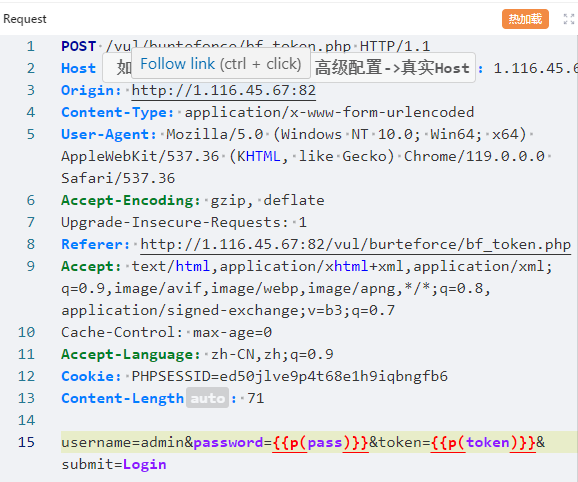The width and height of the screenshot is (578, 482).
Task: Click the Accept-Language header value
Action: pyautogui.click(x=272, y=354)
